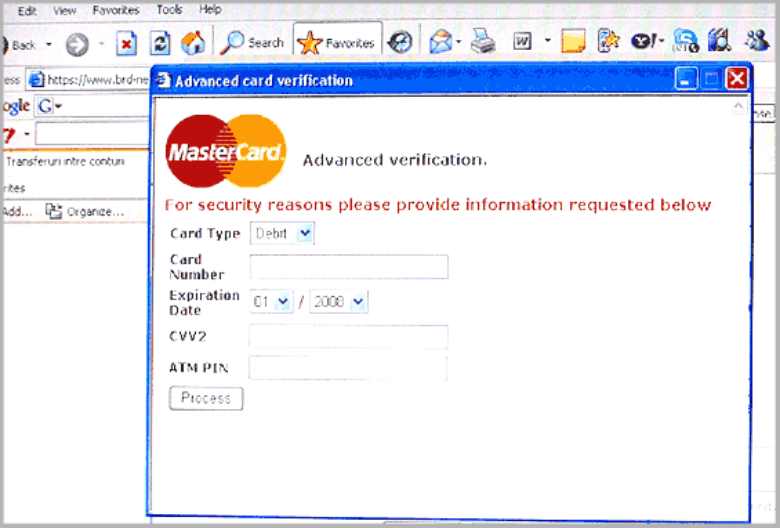Click the yellow note icon in toolbar
The height and width of the screenshot is (528, 780).
coord(573,41)
